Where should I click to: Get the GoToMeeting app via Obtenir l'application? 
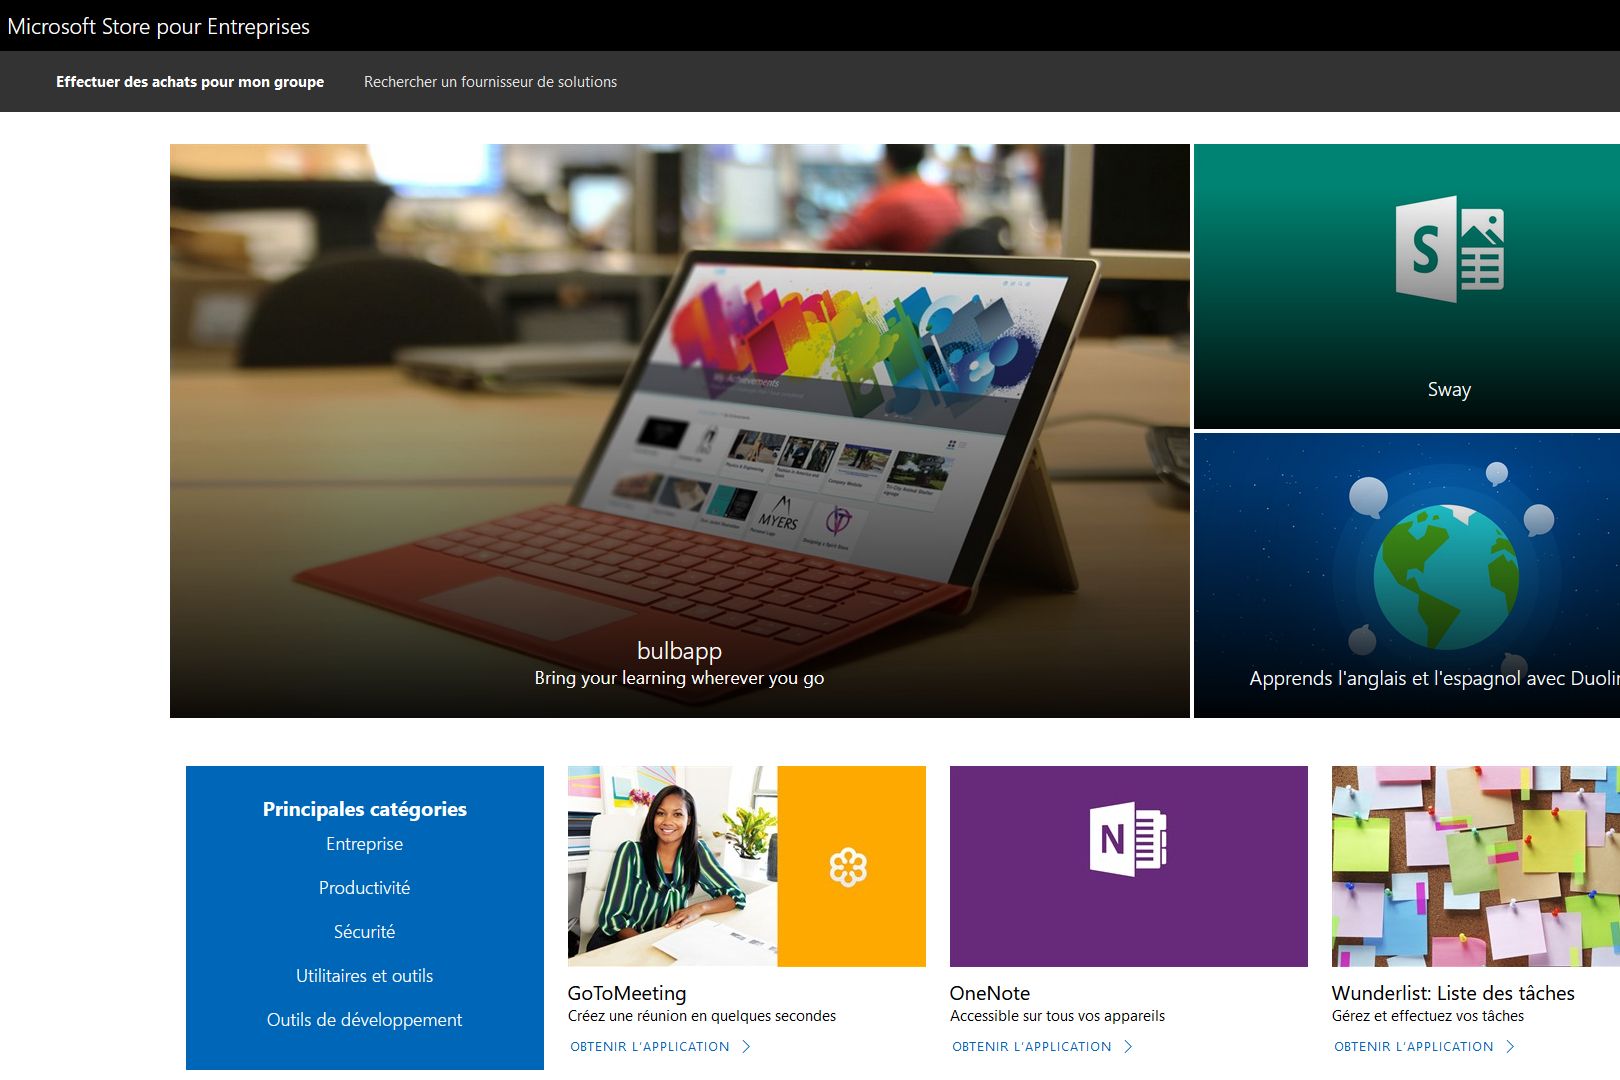pyautogui.click(x=650, y=1047)
